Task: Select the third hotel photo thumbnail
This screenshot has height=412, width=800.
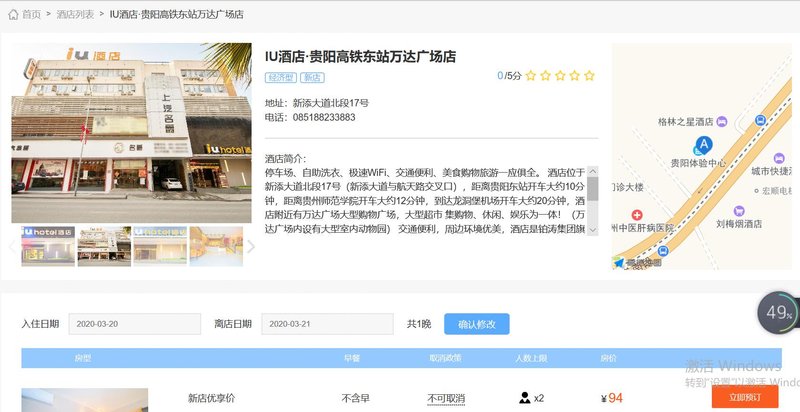Action: pos(160,246)
